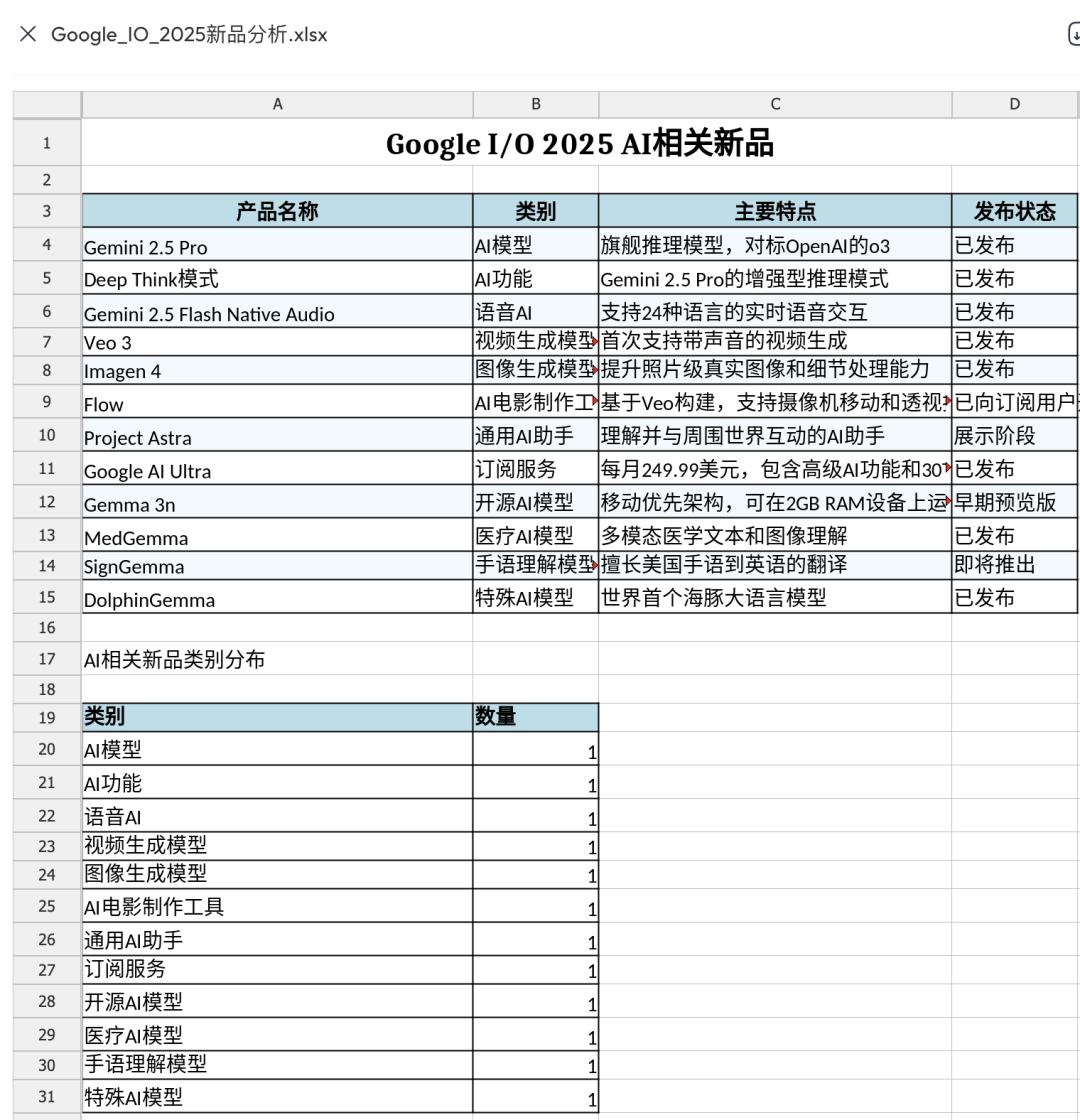
Task: Click the Gemini 2.5 Pro cell
Action: click(x=277, y=244)
